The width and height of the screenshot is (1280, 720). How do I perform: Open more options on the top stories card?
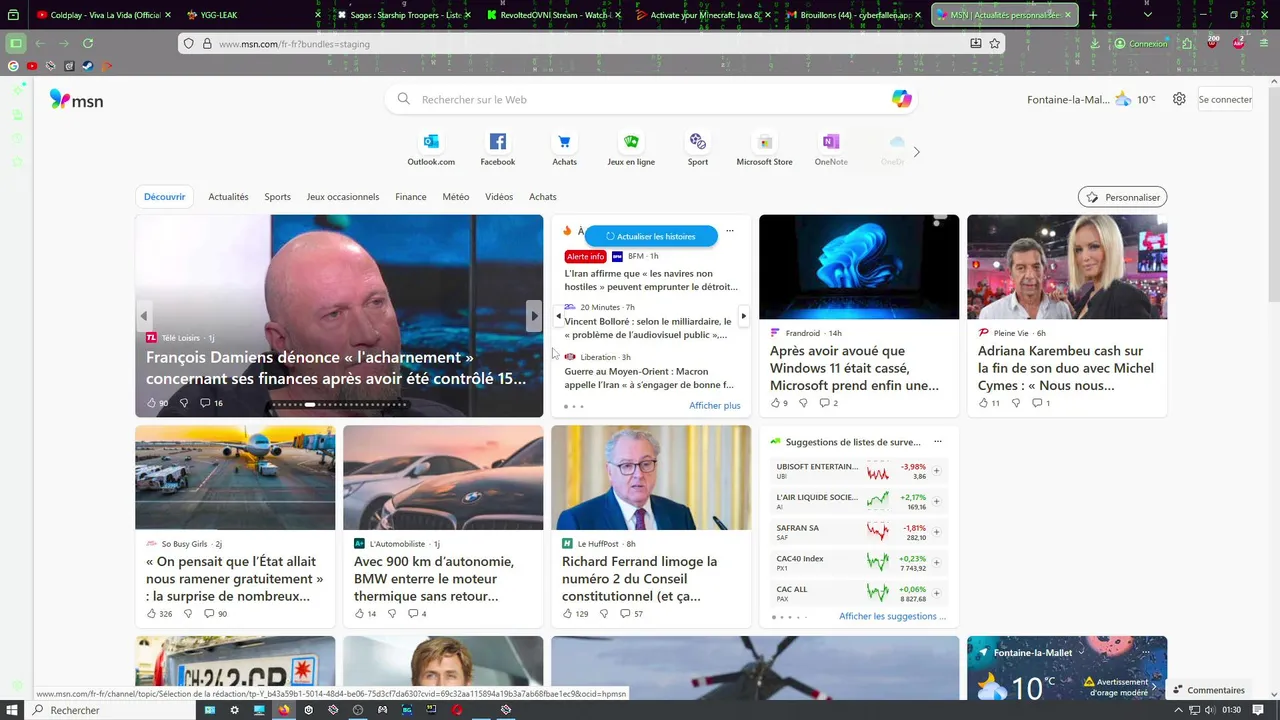pos(730,231)
